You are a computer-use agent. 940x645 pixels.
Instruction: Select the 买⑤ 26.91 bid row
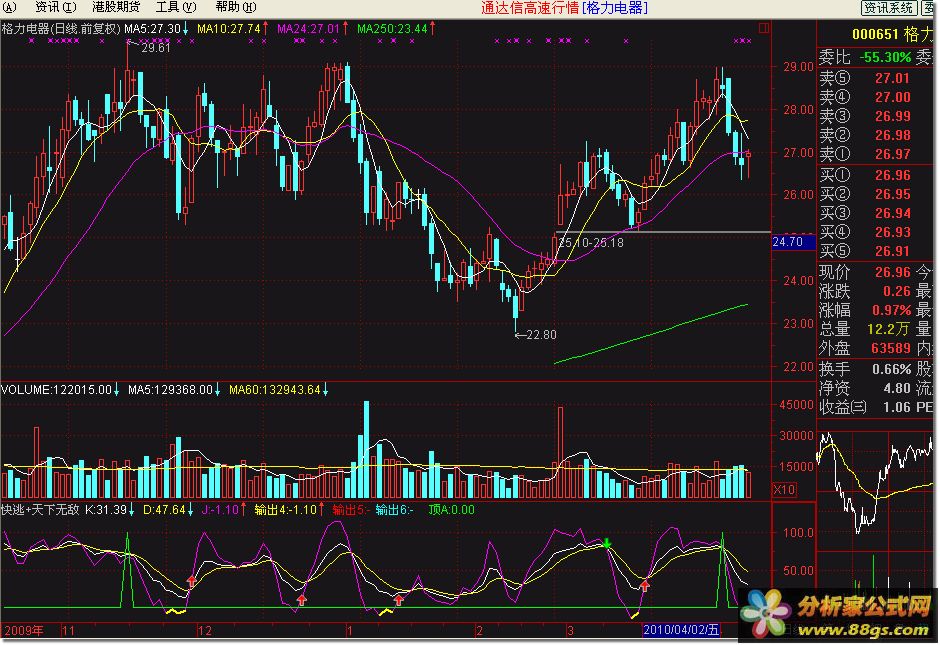click(x=864, y=251)
